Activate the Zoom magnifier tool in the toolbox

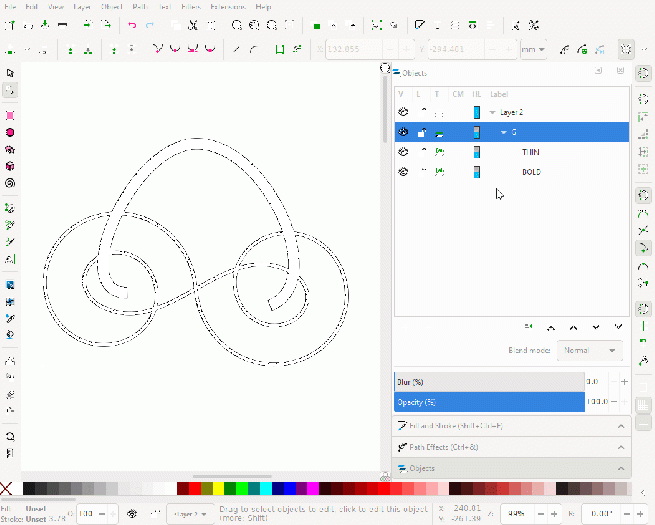(x=10, y=437)
